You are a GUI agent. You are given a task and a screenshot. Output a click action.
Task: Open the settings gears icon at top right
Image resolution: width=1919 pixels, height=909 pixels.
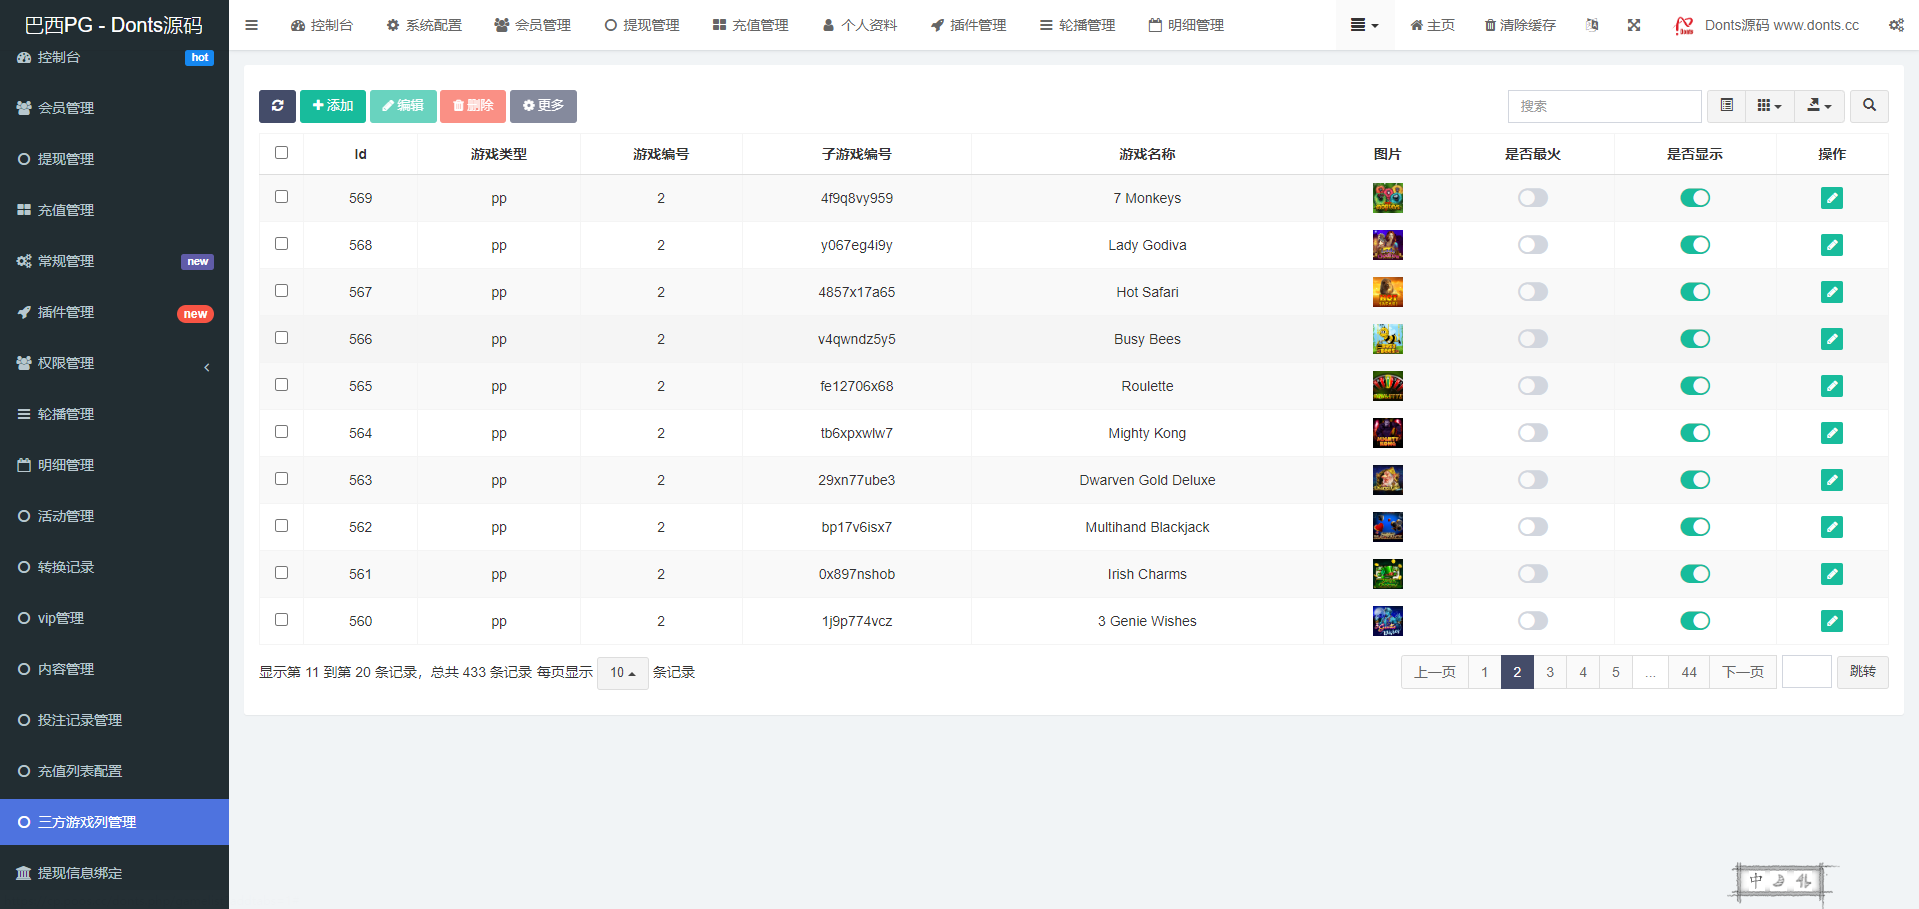click(x=1896, y=25)
